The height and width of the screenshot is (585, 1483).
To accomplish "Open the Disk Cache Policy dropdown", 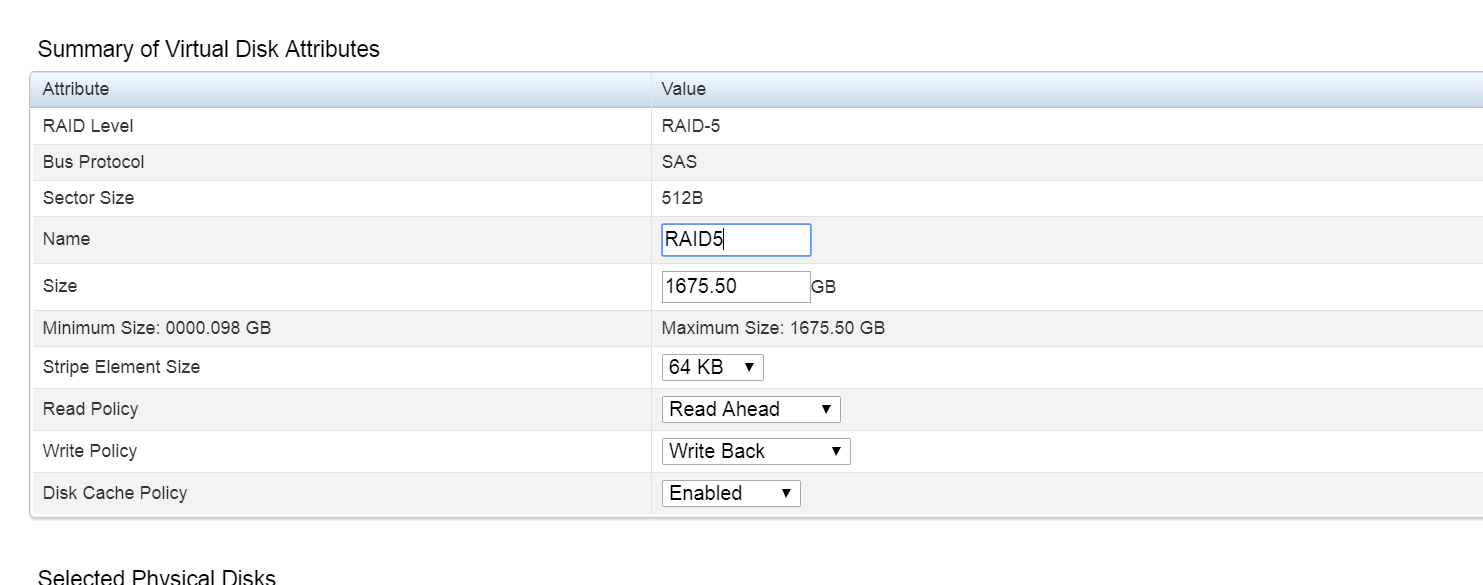I will pos(730,493).
